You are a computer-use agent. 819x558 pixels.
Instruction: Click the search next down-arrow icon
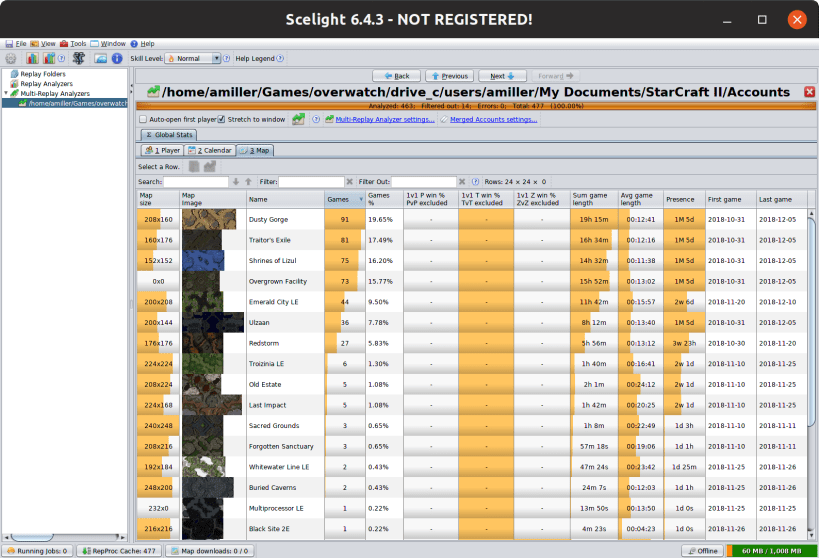click(236, 182)
